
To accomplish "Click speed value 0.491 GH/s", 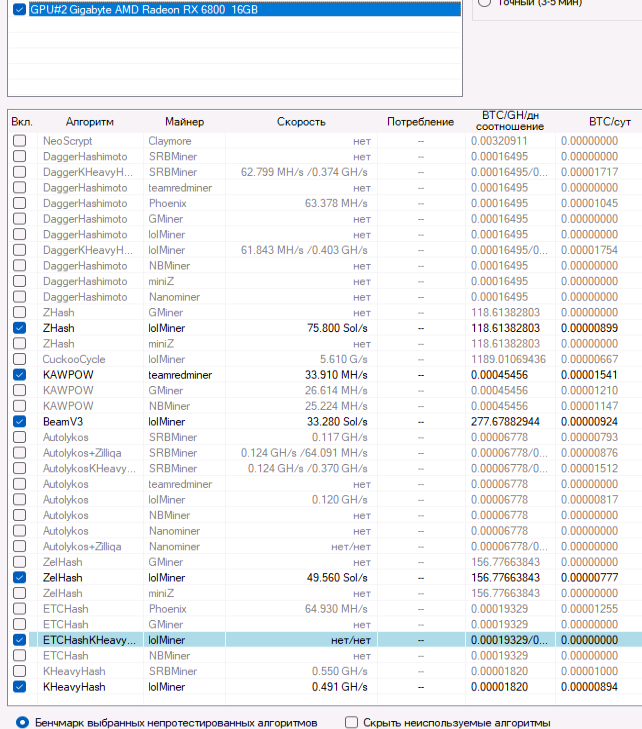I will click(x=340, y=686).
